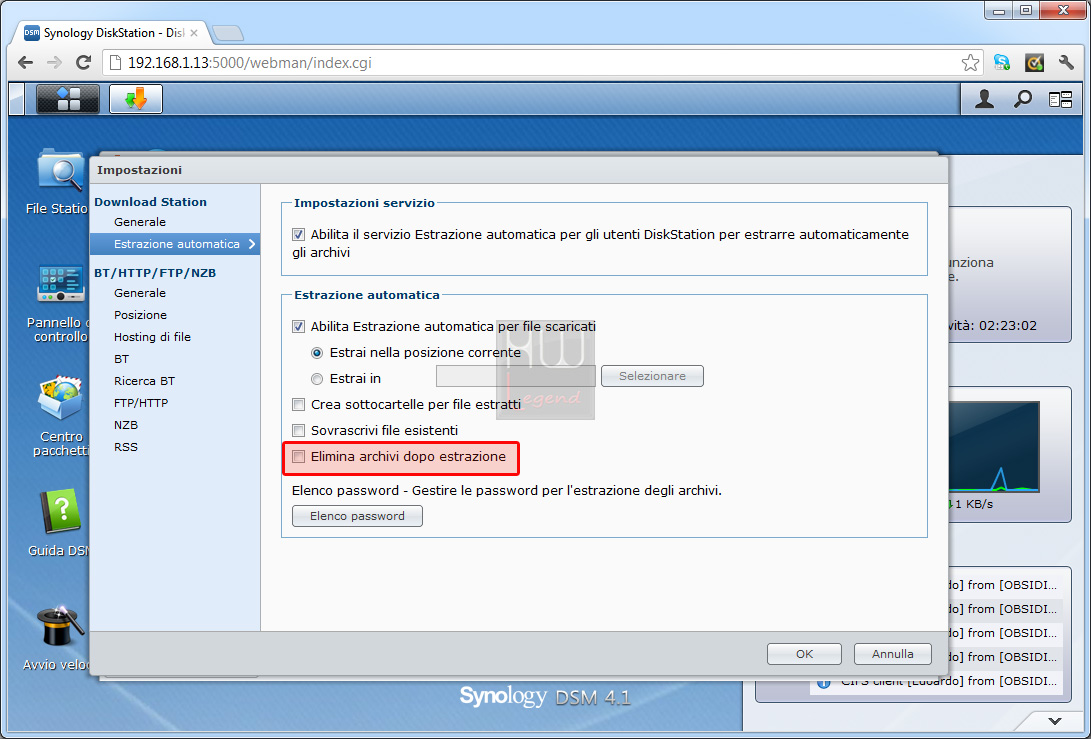Enable Sovrascrivi file esistenti checkbox

point(298,431)
